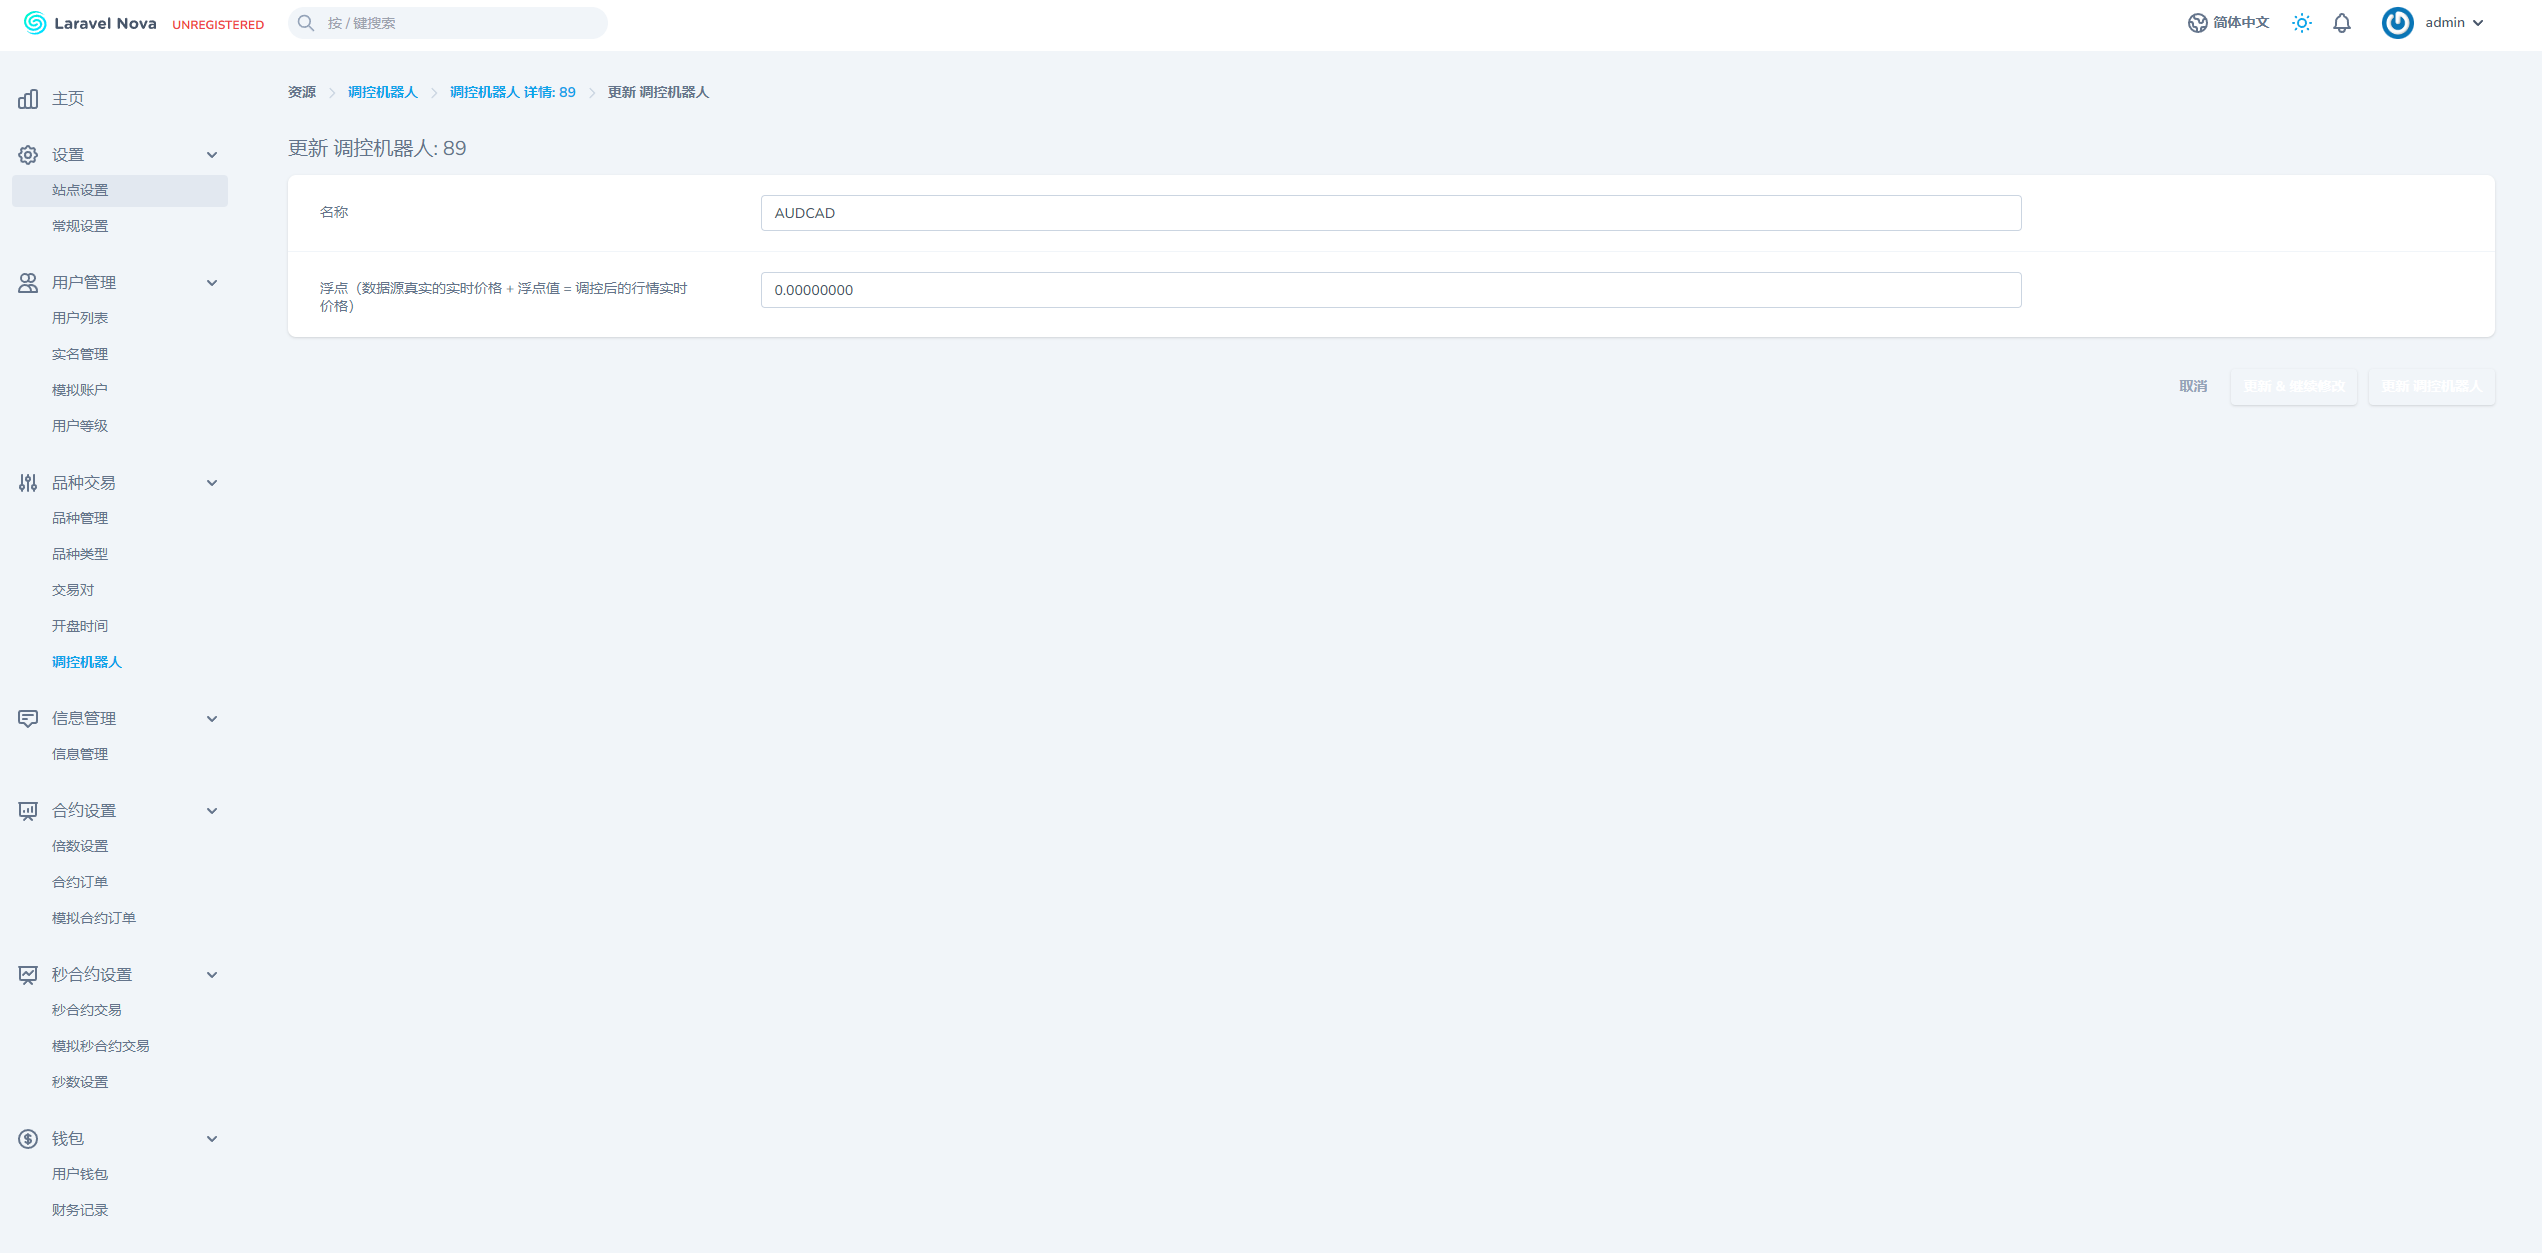Click the Laravel Nova logo icon

click(35, 23)
